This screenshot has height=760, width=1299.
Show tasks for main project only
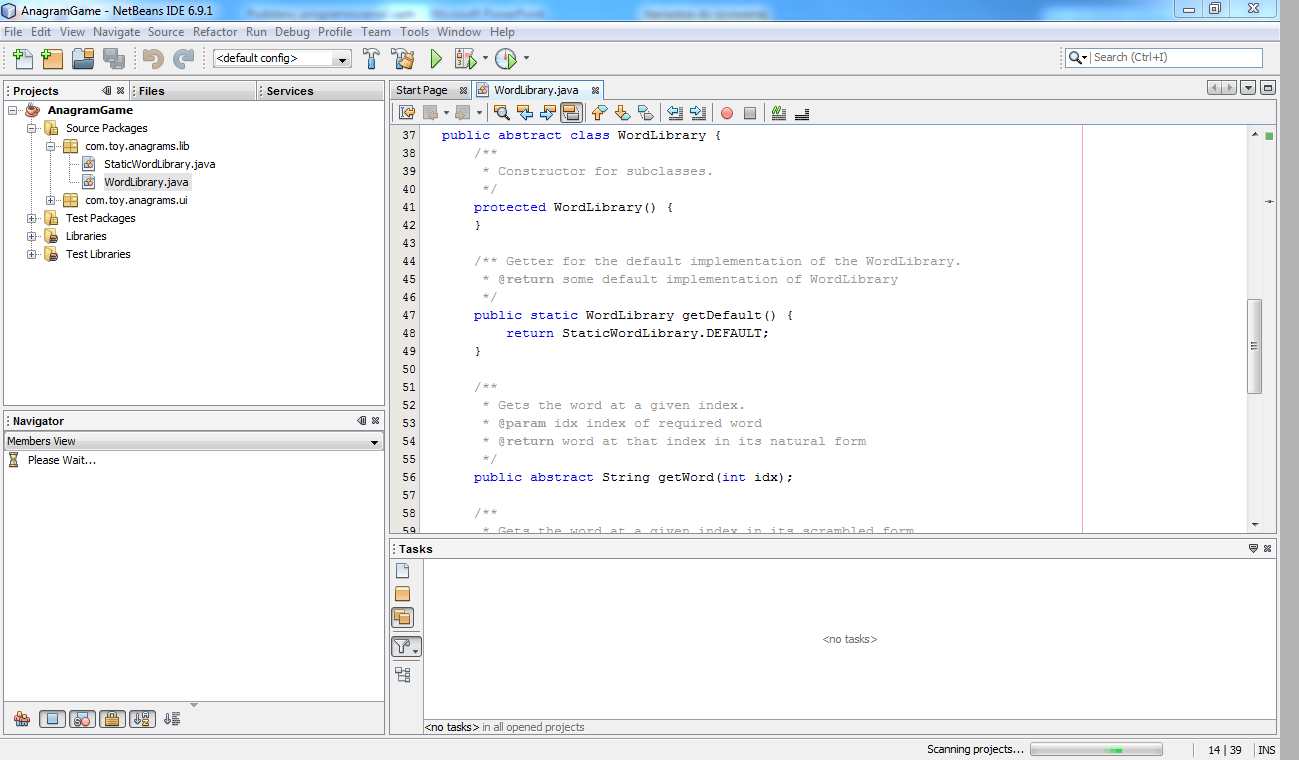point(403,594)
